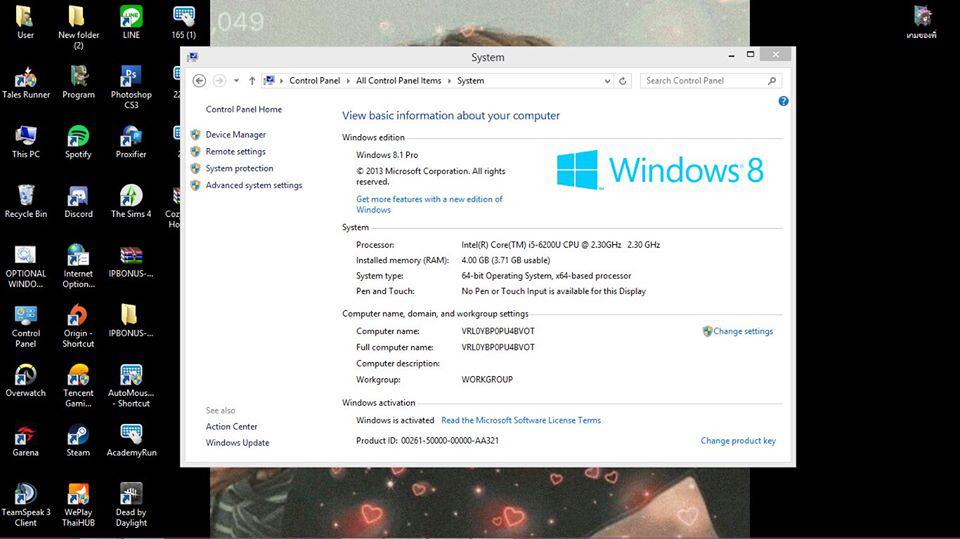Open the top-right desktop game icon
This screenshot has height=539, width=960.
921,22
